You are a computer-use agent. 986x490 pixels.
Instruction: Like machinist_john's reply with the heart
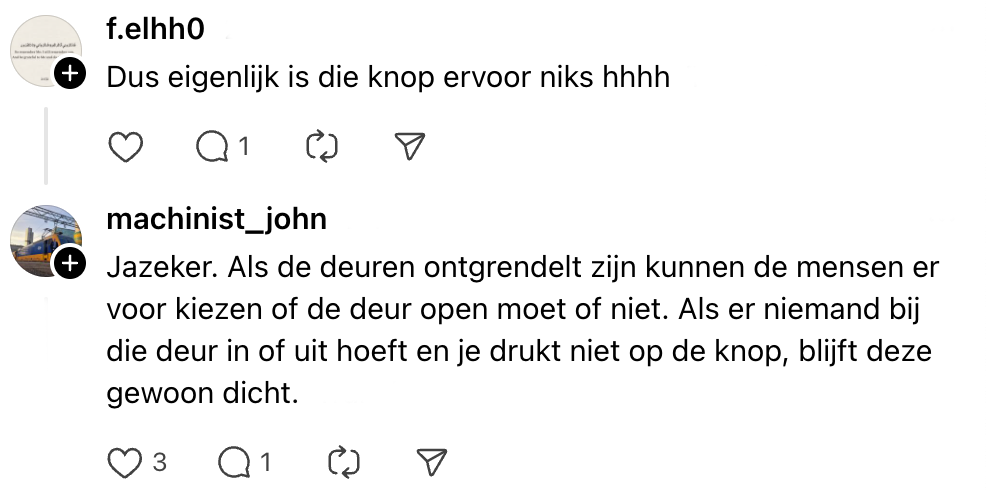click(125, 462)
